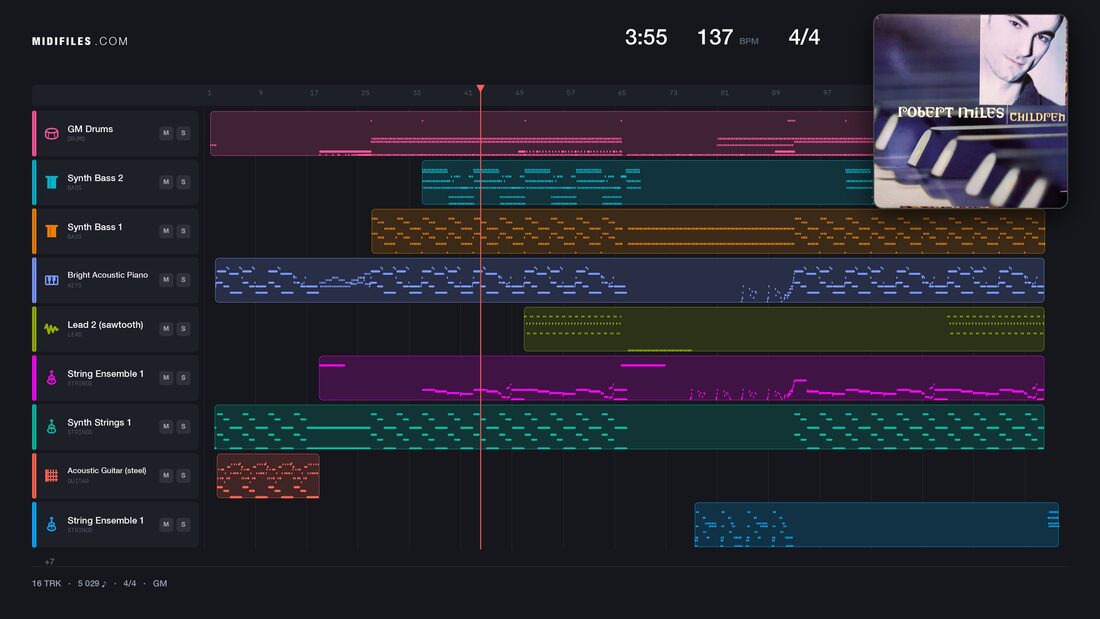
Task: Mute the Synth Strings 1 track
Action: point(166,426)
